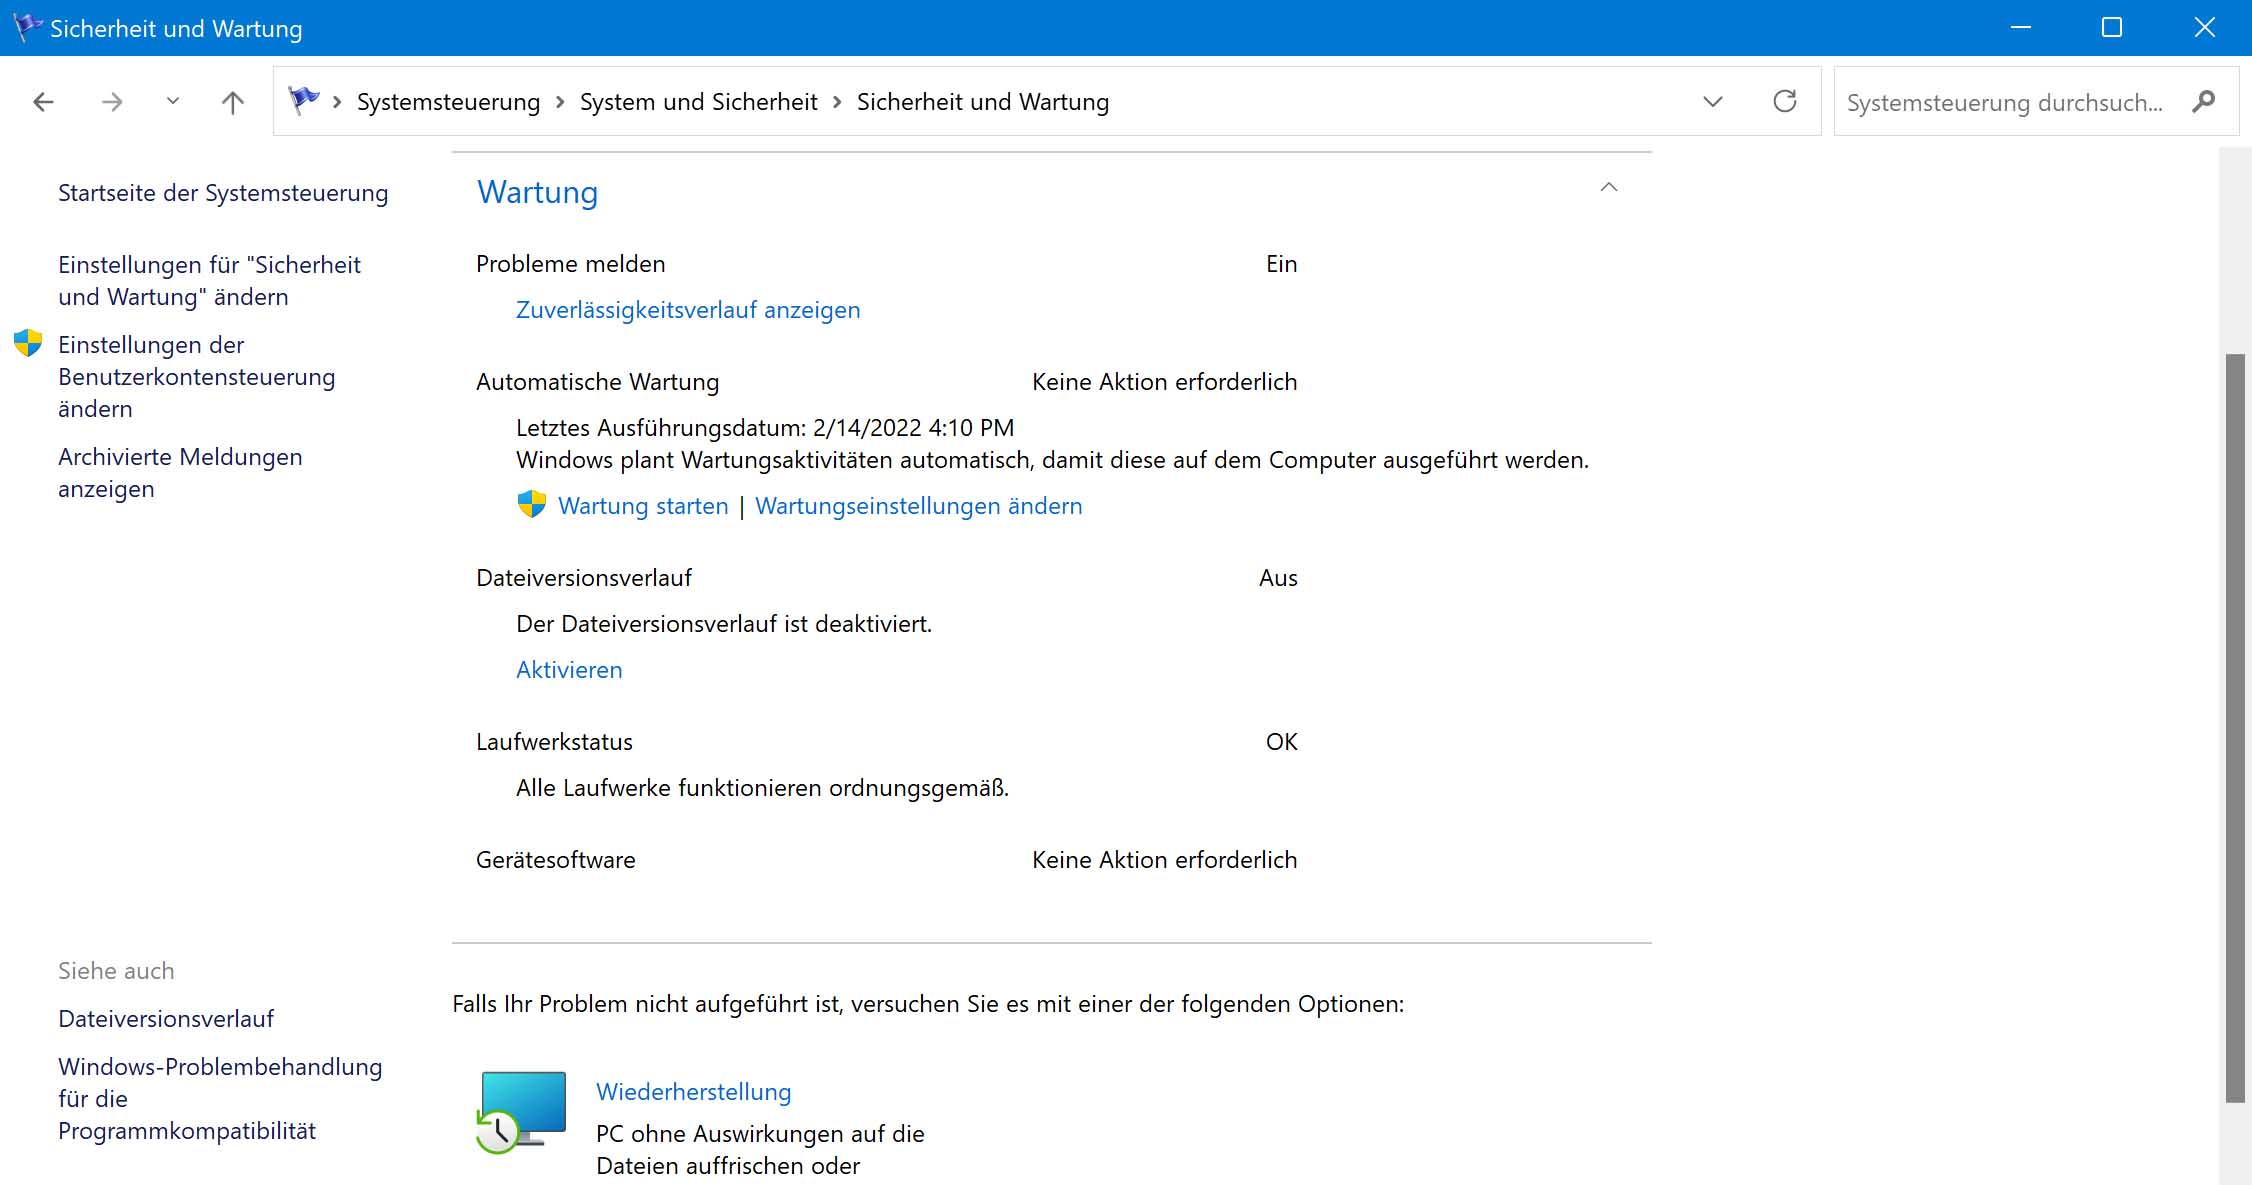This screenshot has width=2252, height=1185.
Task: Click Letztes Ausführungsdatum text
Action: click(x=765, y=428)
